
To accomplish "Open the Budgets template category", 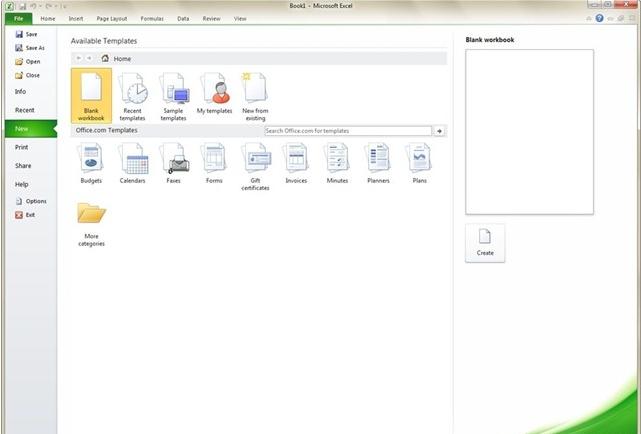I will [91, 165].
